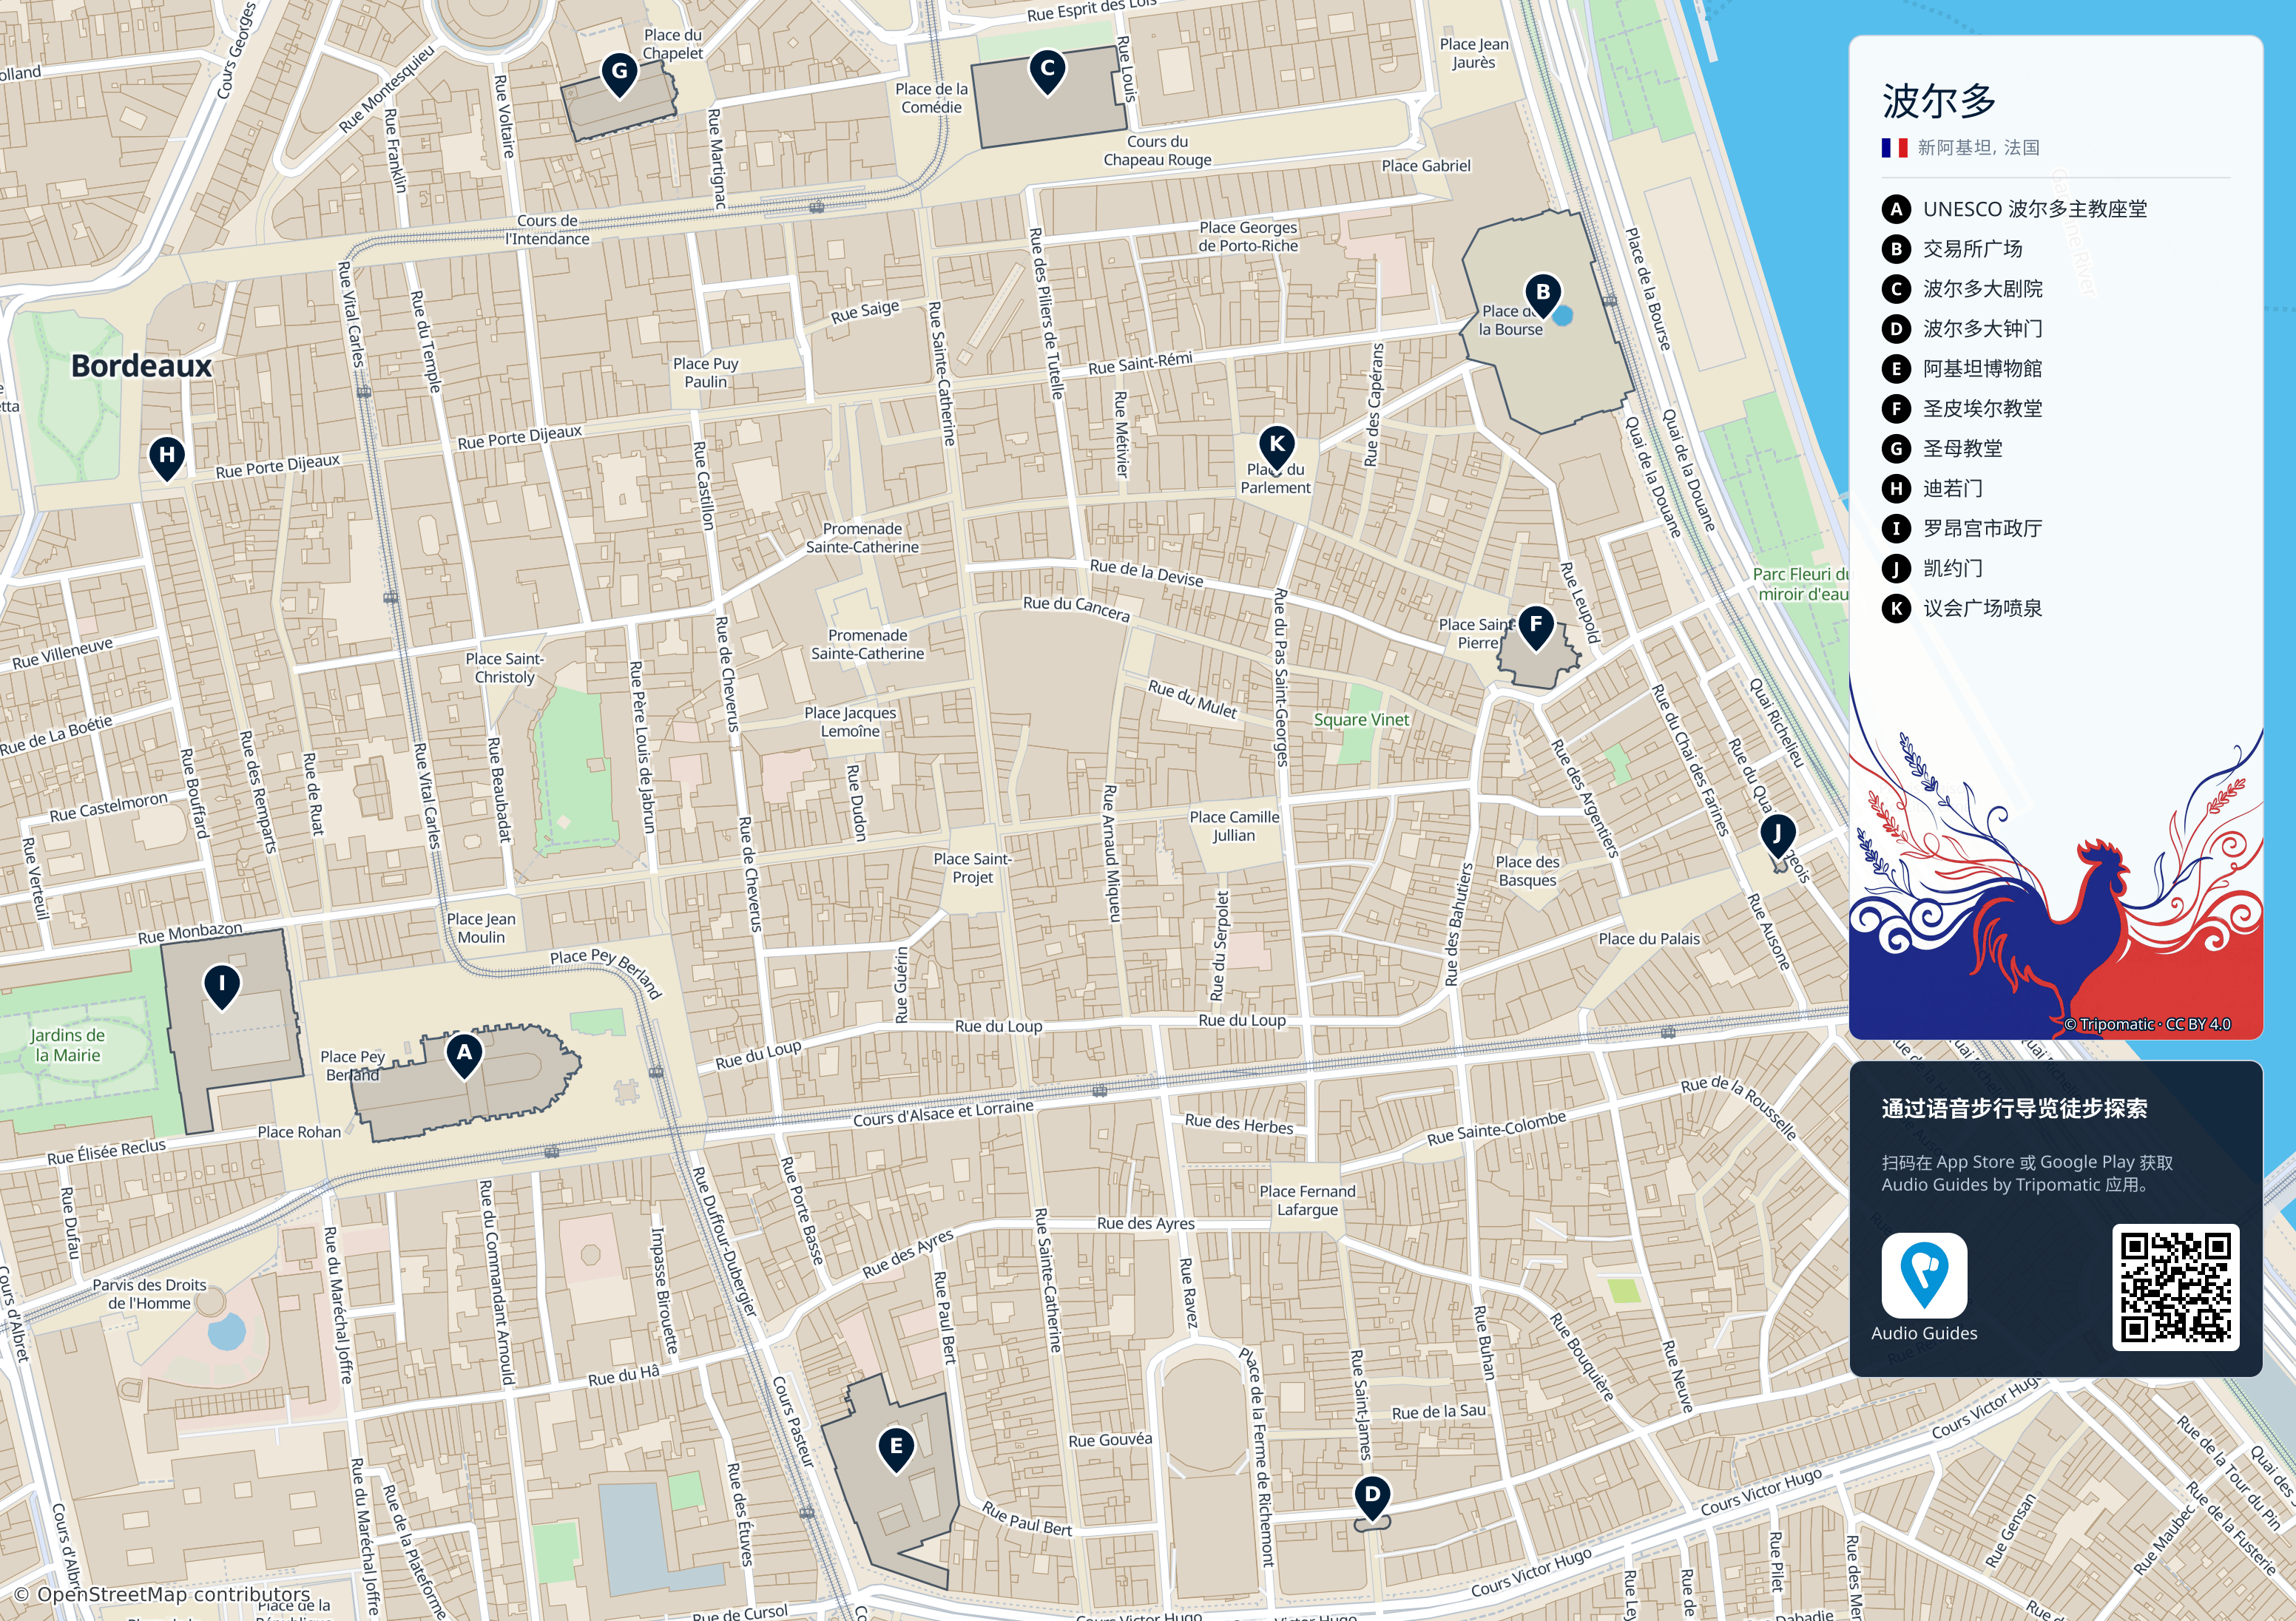Click the Square Vinet label

[x=1361, y=720]
